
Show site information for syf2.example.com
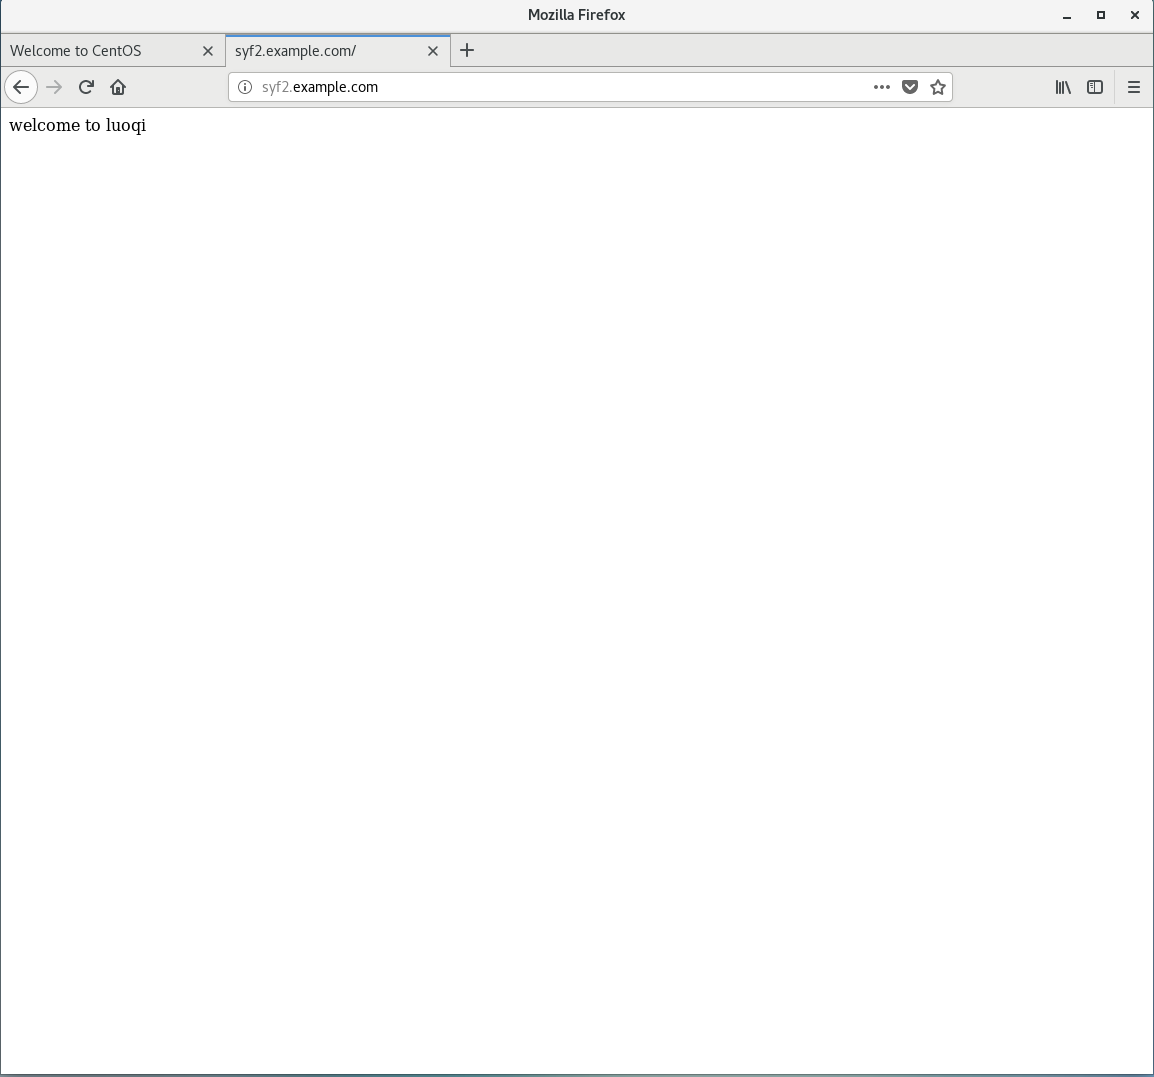[x=245, y=87]
